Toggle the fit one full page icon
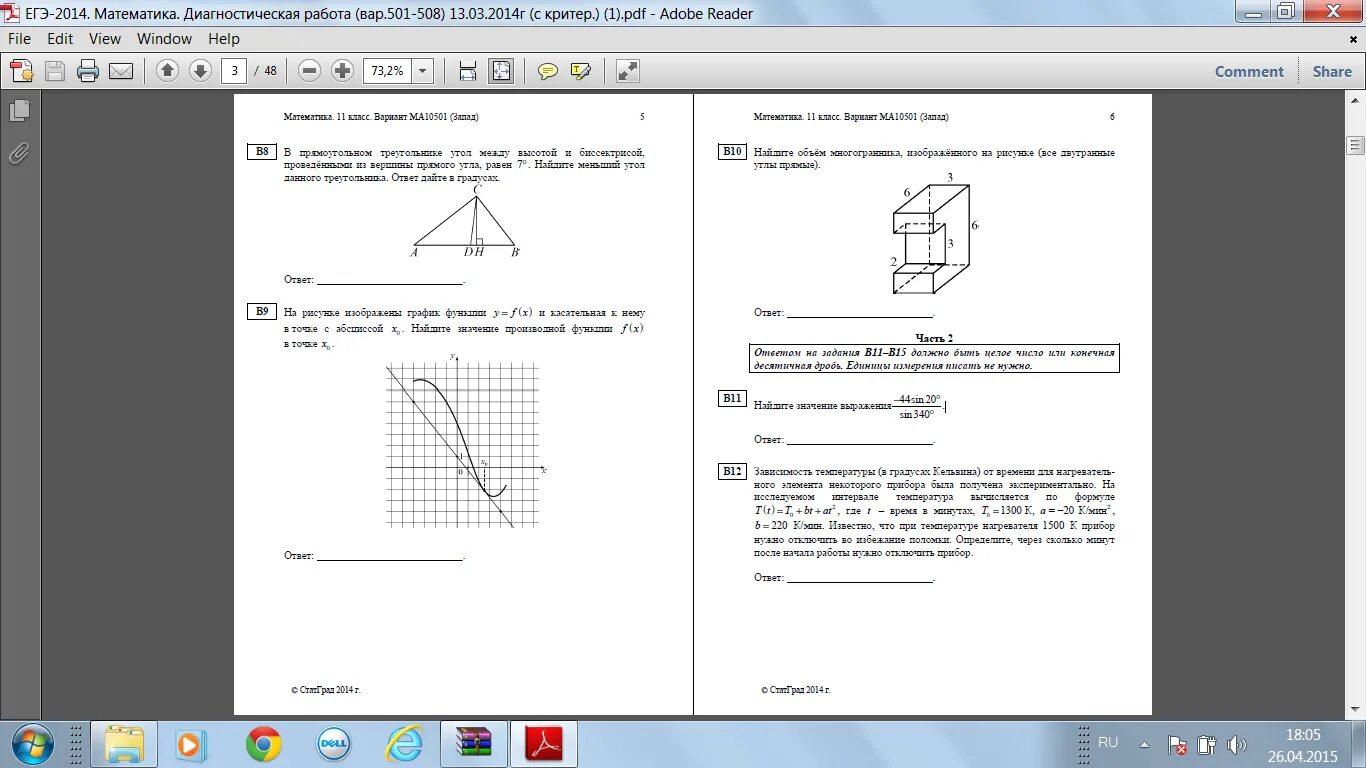Image resolution: width=1366 pixels, height=768 pixels. 500,71
